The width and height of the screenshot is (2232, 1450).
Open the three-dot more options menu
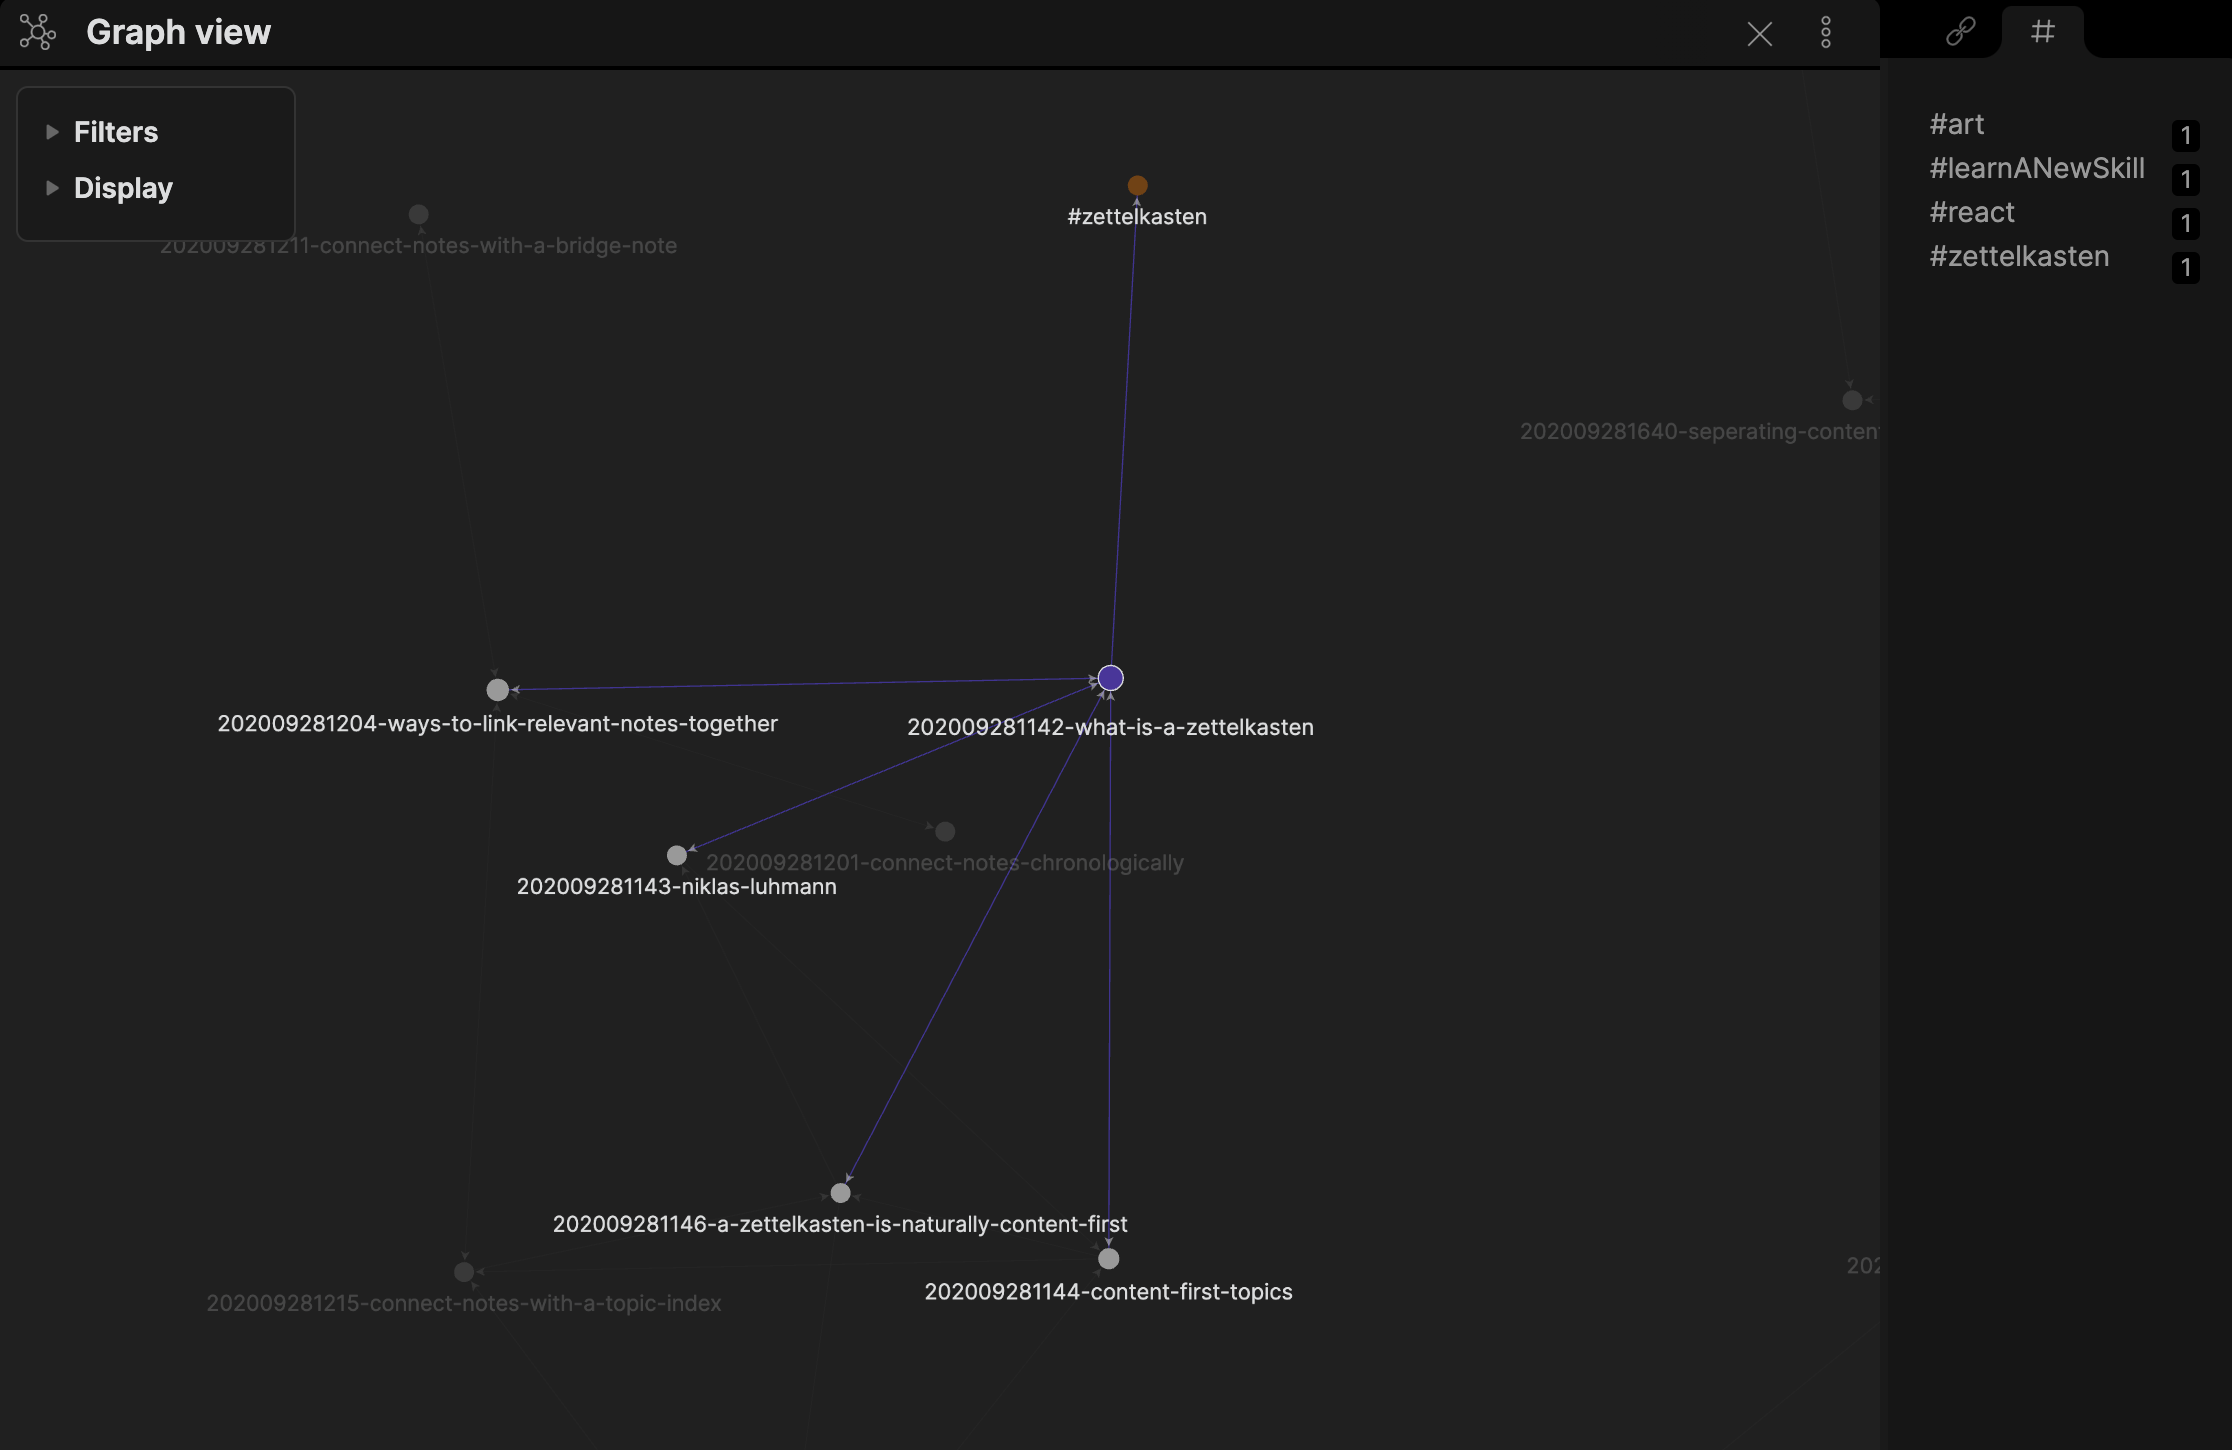pos(1825,33)
